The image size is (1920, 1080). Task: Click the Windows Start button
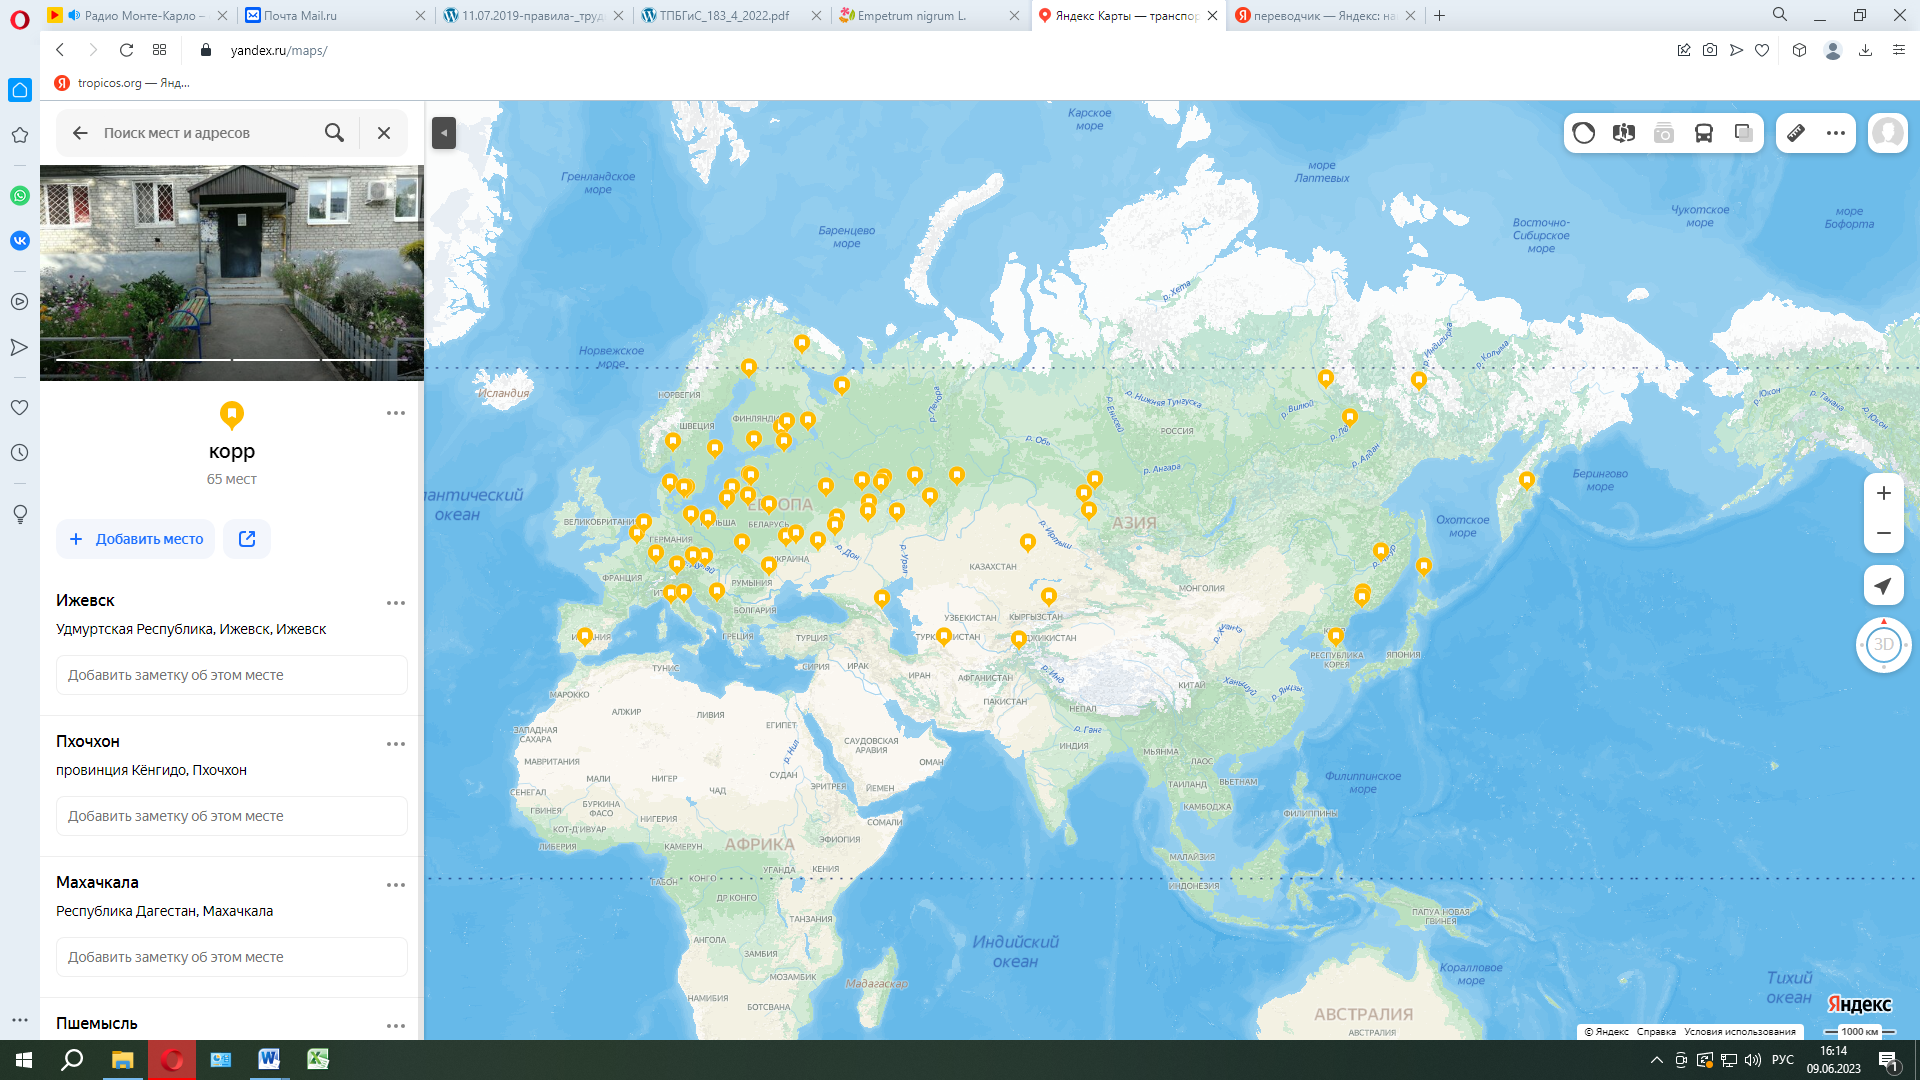[24, 1059]
